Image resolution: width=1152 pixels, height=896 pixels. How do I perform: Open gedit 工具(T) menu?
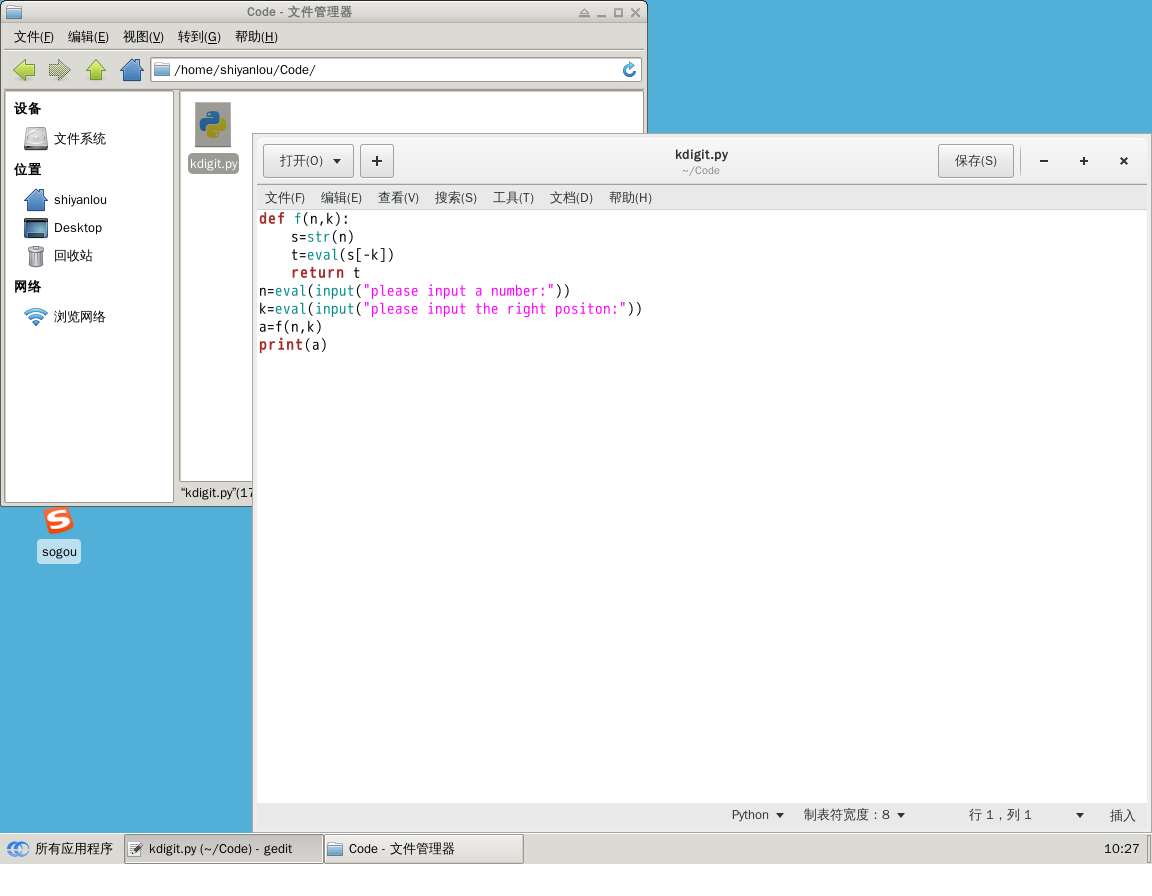513,198
